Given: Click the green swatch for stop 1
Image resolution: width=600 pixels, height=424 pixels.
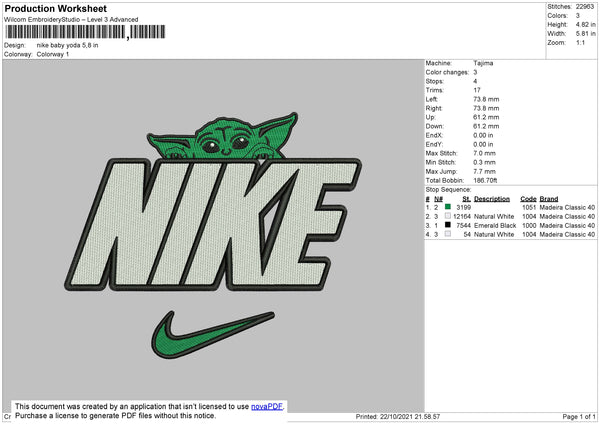Looking at the screenshot, I should pos(448,207).
